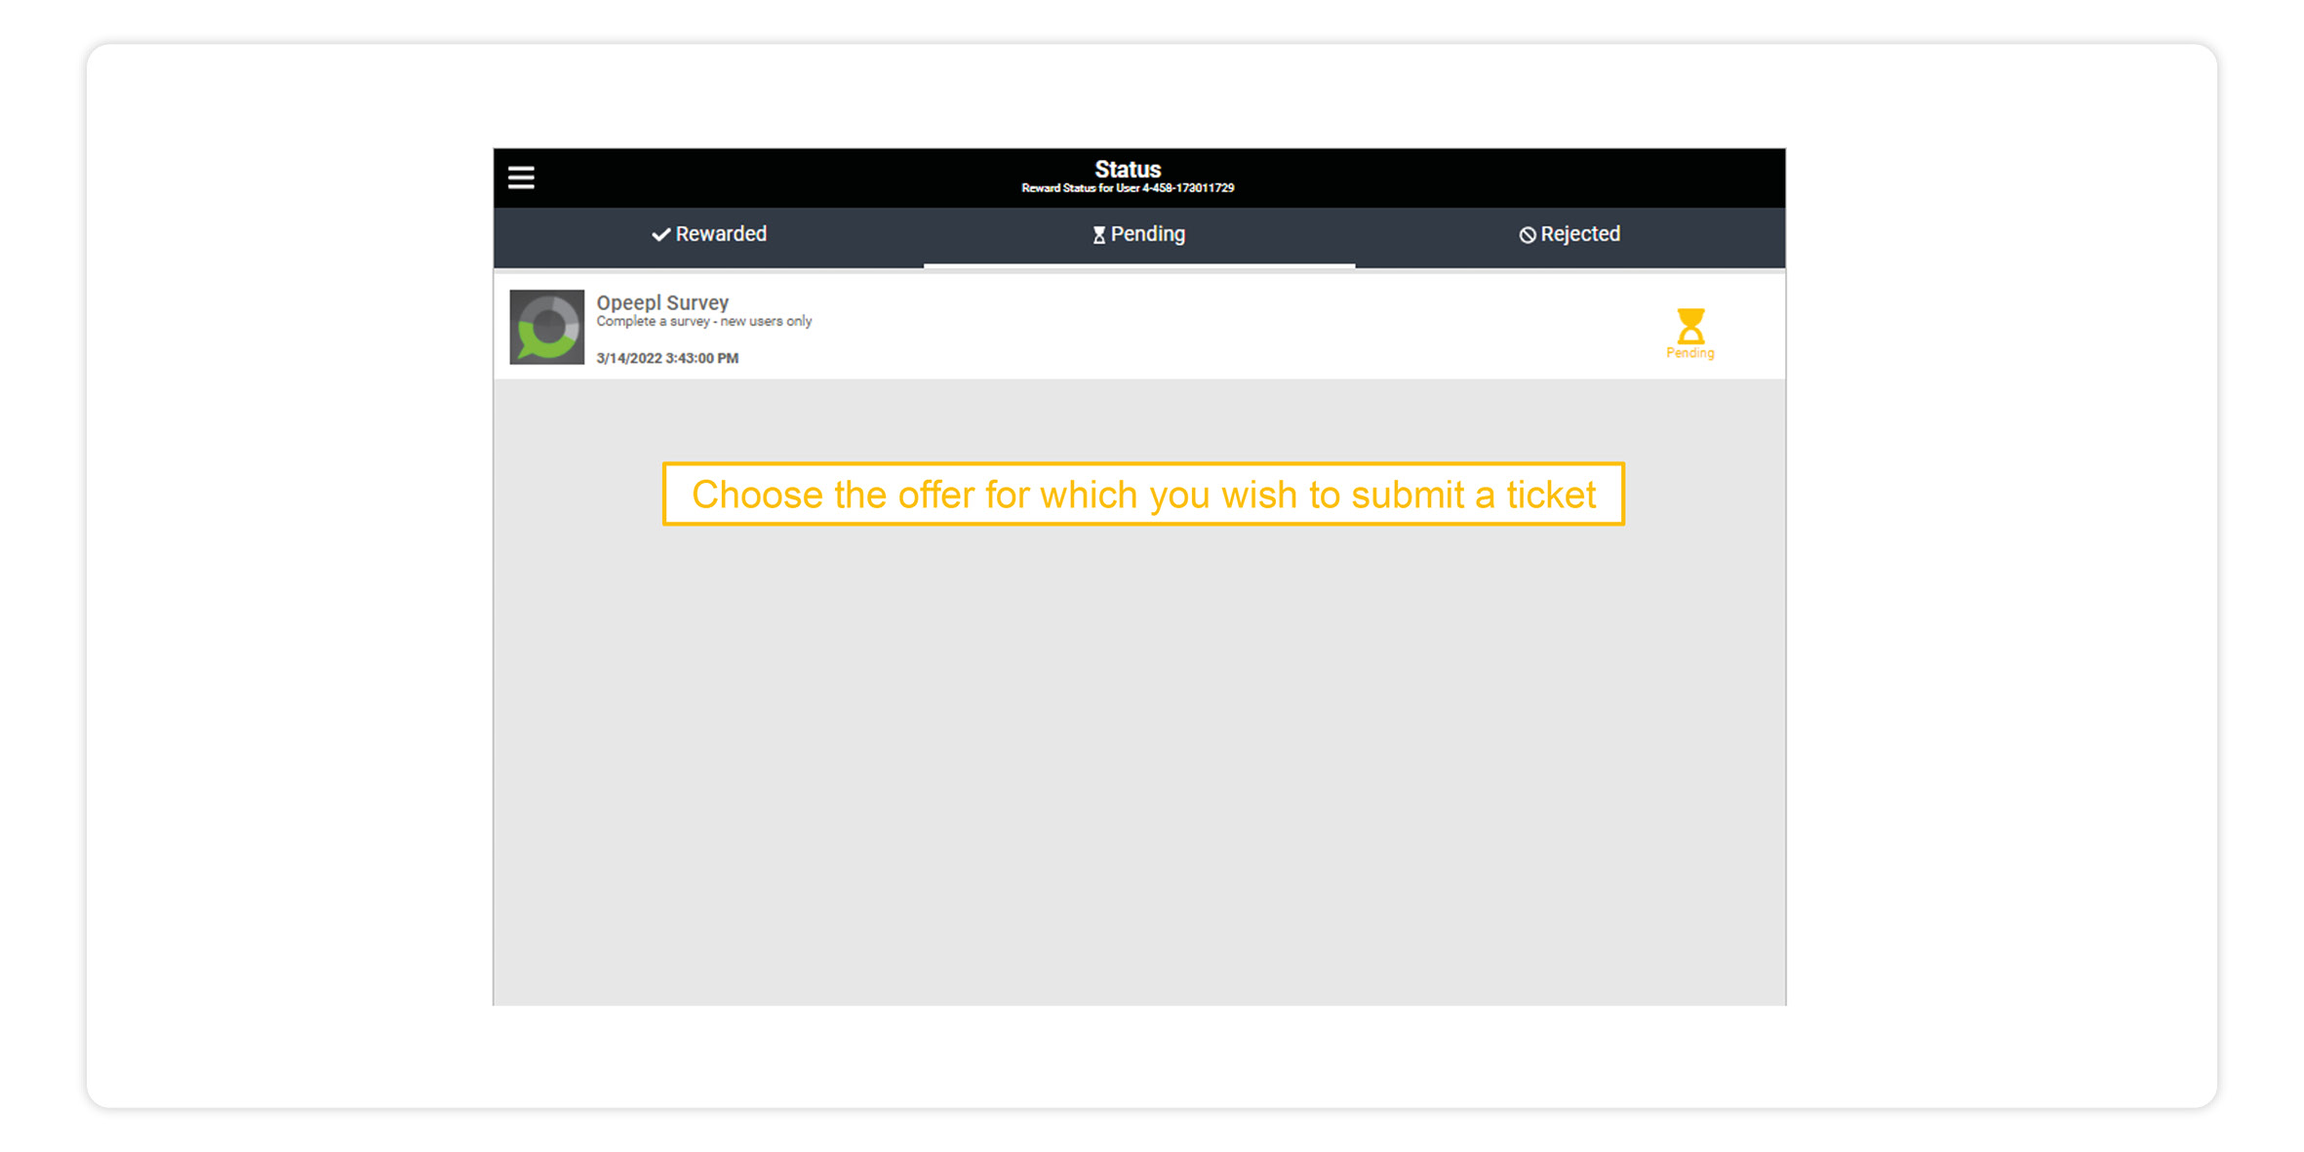Click the Reward Status for User subtitle
This screenshot has width=2304, height=1152.
coord(1127,188)
